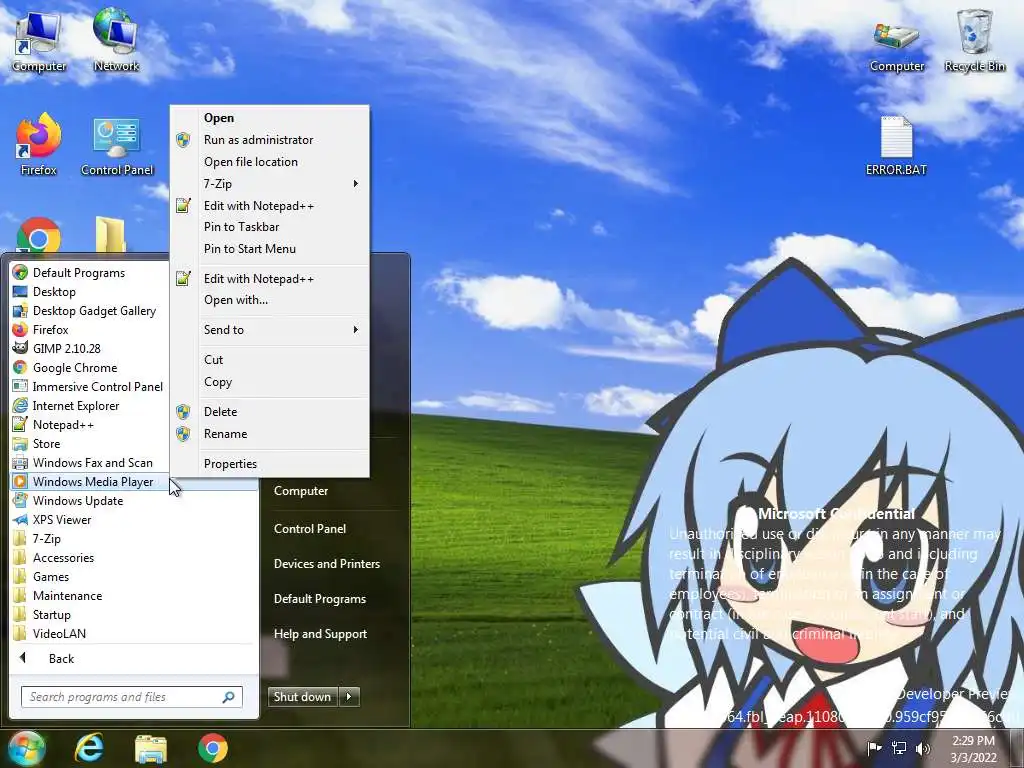
Task: Show the taskbar clock and date
Action: 973,749
